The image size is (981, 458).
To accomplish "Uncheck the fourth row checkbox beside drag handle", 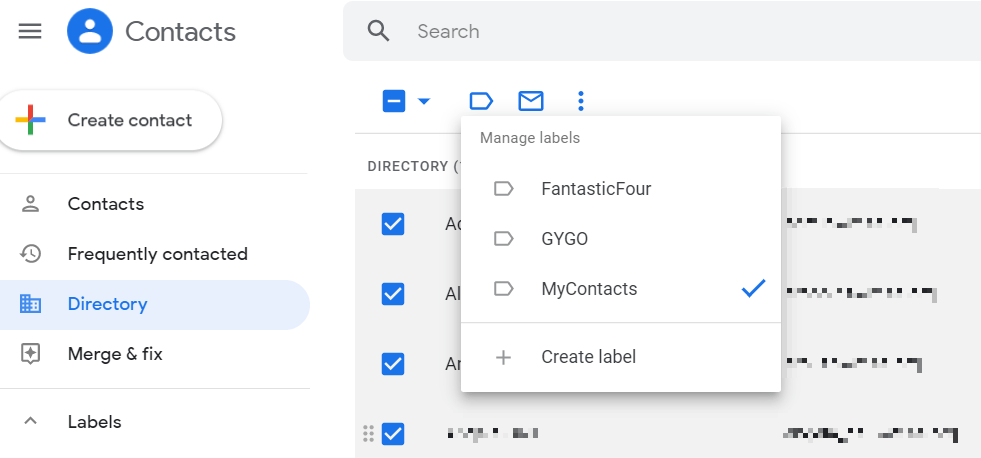I will coord(393,434).
